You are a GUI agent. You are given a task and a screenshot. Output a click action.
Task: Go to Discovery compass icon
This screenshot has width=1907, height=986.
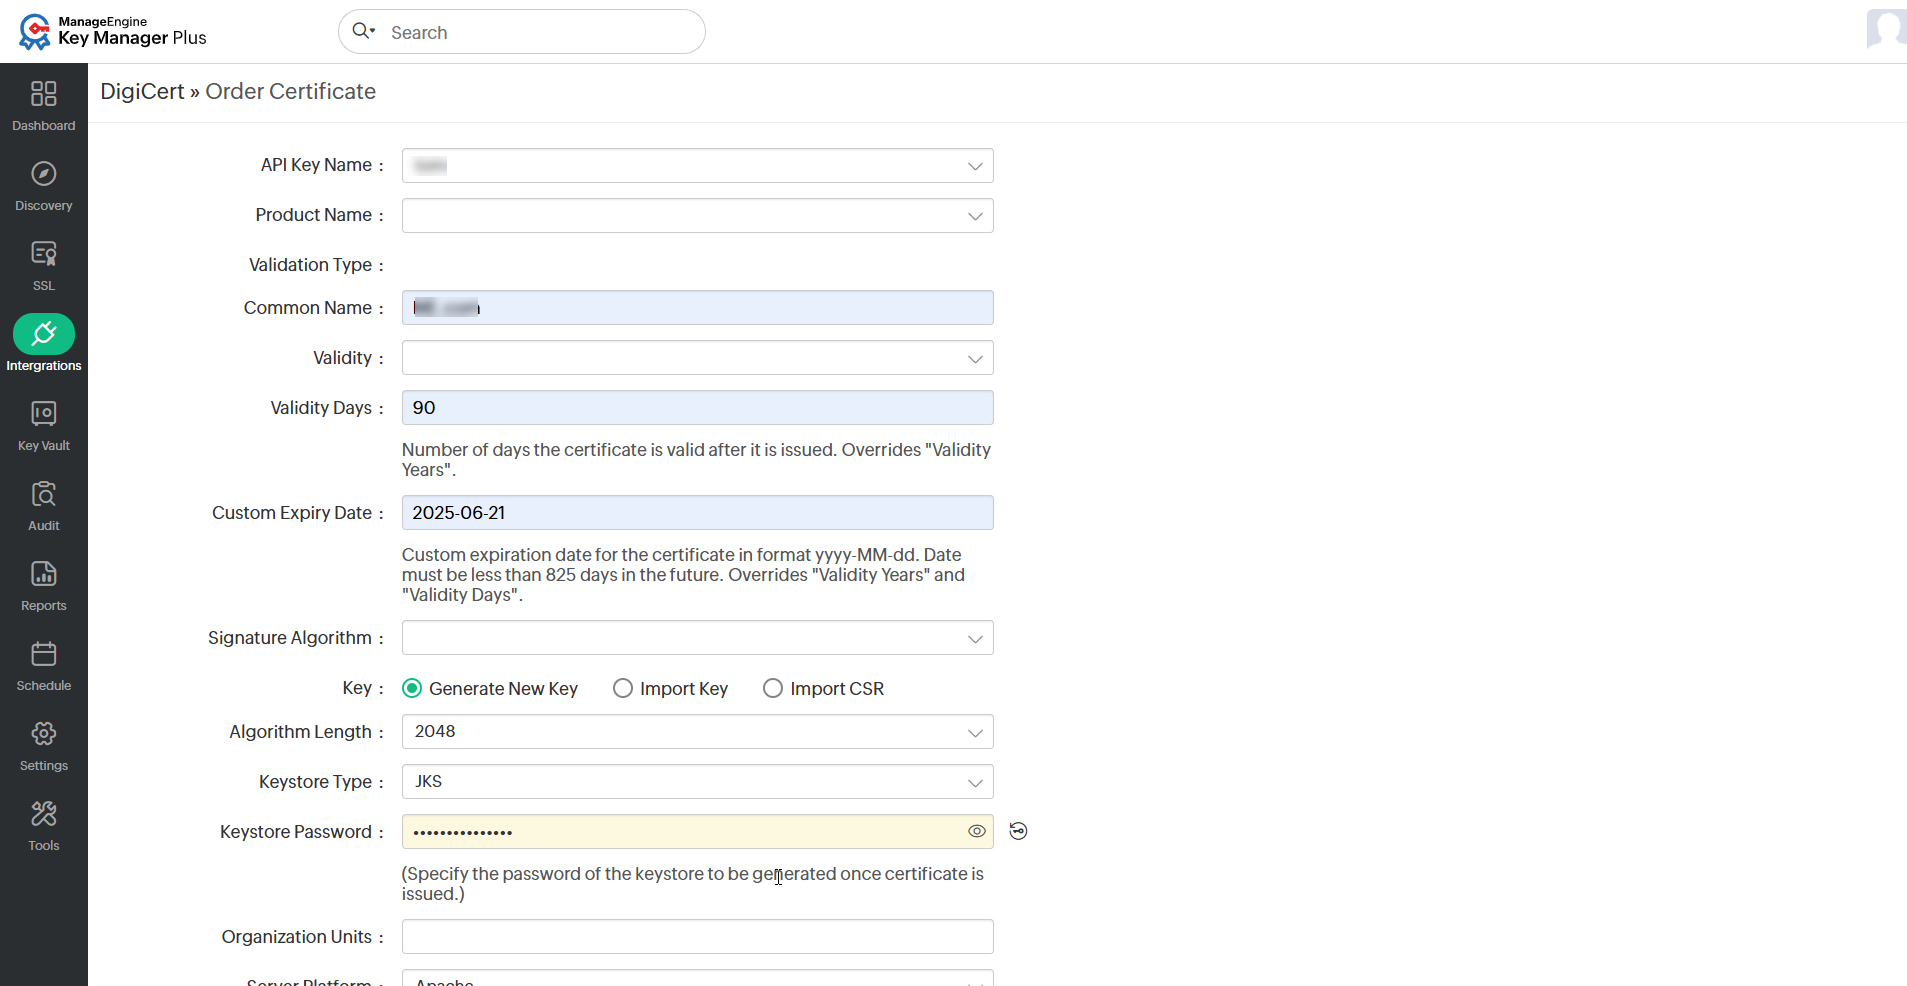[44, 174]
